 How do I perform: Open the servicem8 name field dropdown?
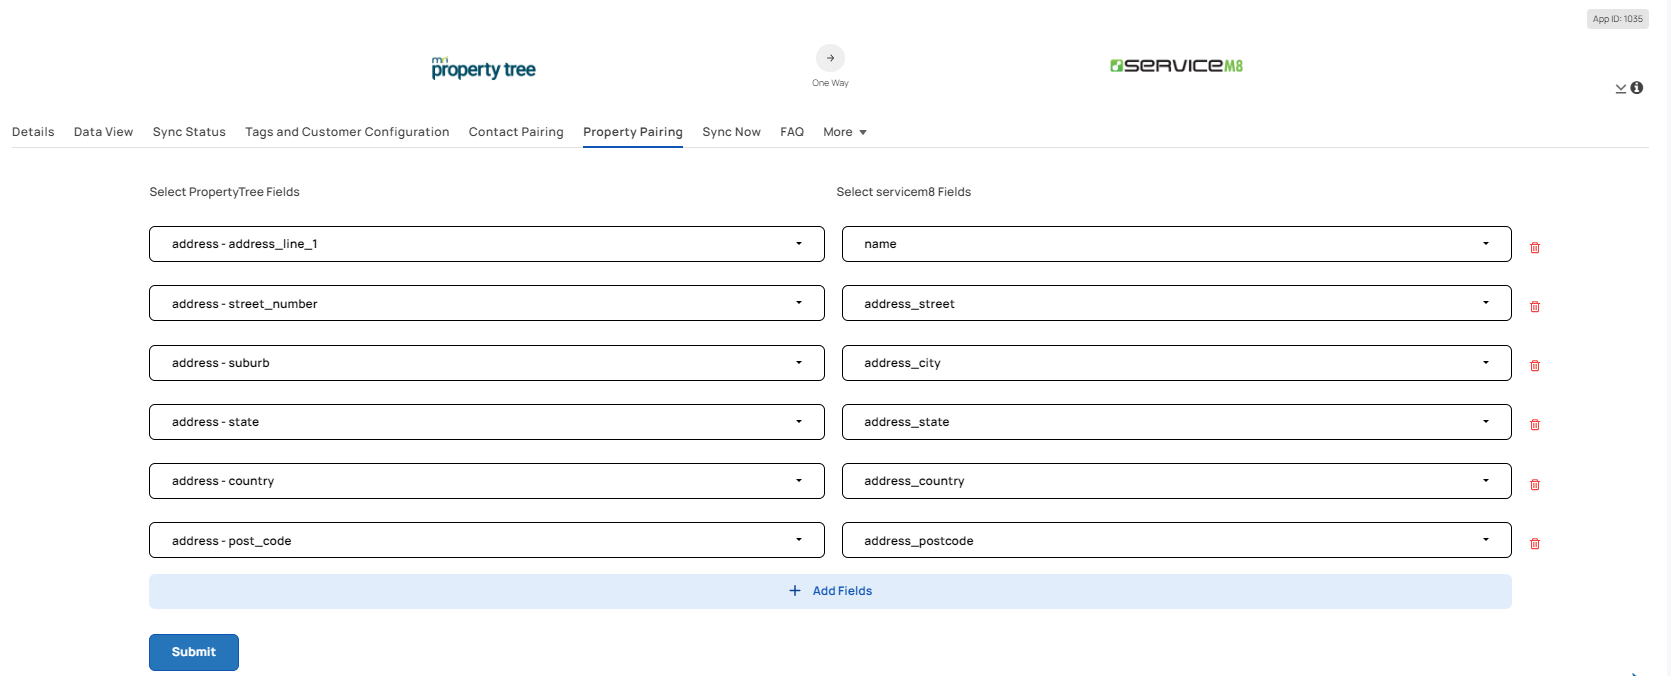(x=1176, y=244)
